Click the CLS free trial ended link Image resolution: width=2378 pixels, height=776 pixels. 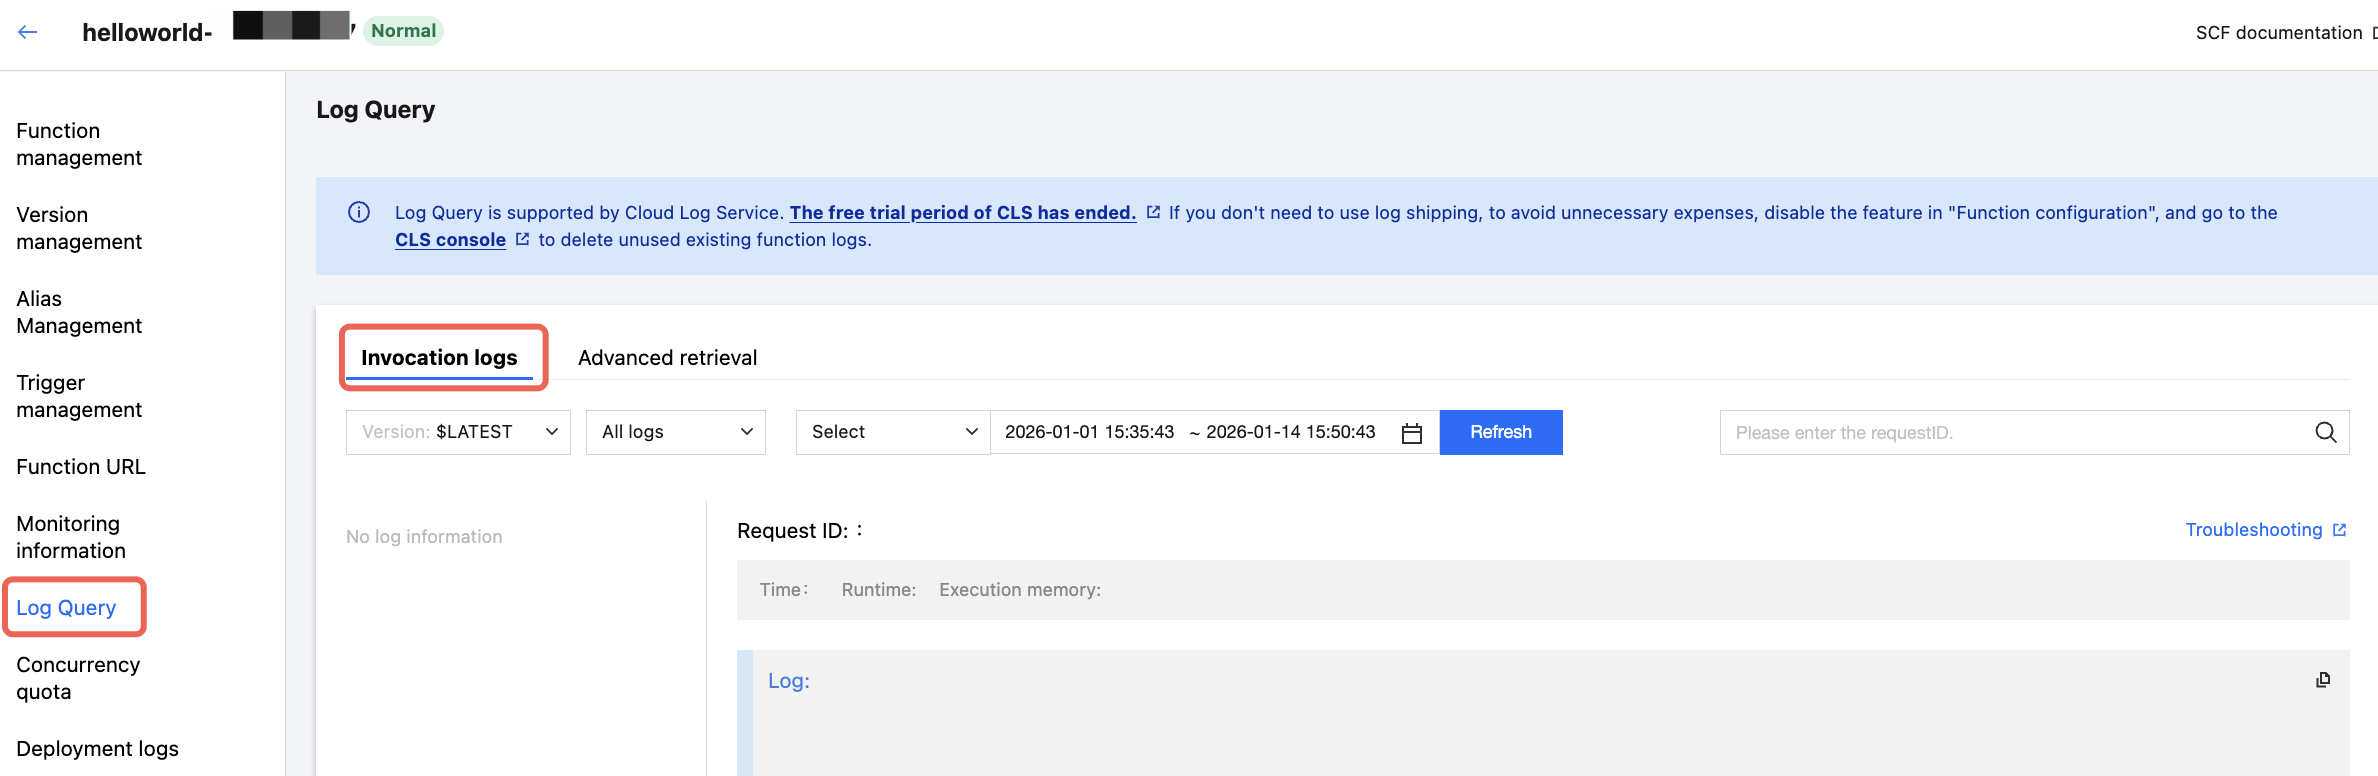[x=962, y=213]
